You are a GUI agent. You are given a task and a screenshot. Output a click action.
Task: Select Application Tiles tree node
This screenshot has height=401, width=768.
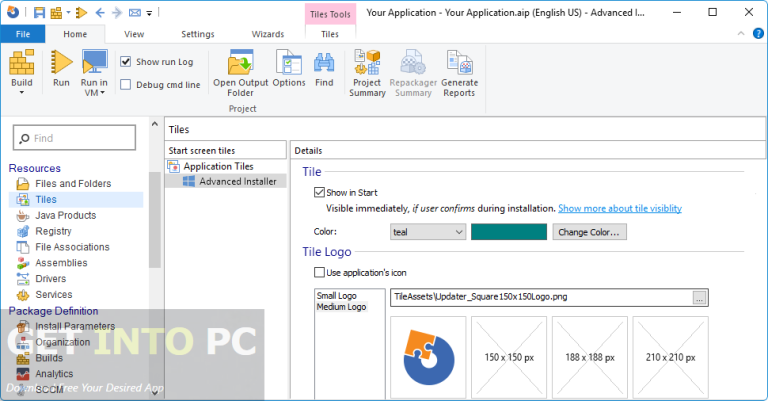pyautogui.click(x=218, y=166)
